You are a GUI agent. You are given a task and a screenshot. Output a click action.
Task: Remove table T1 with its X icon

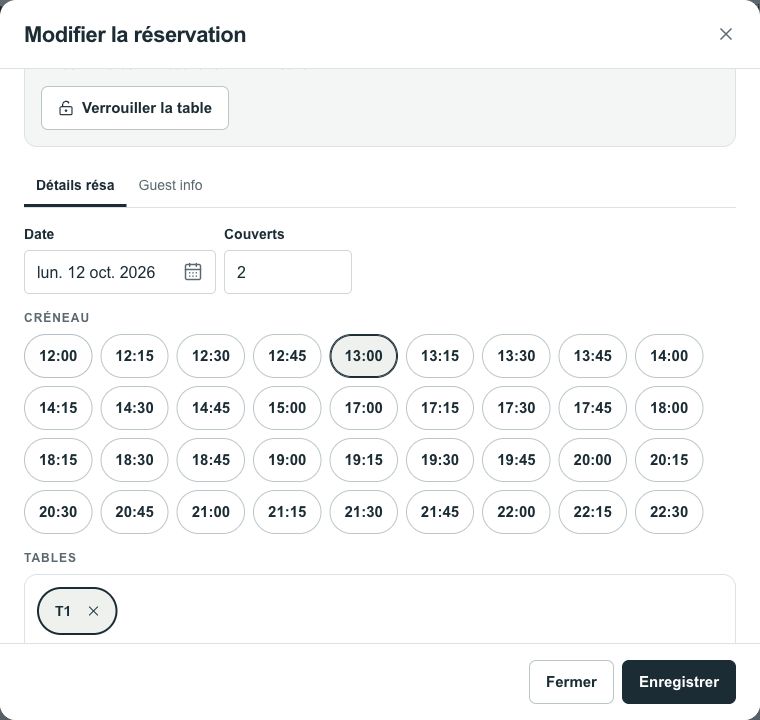point(94,611)
